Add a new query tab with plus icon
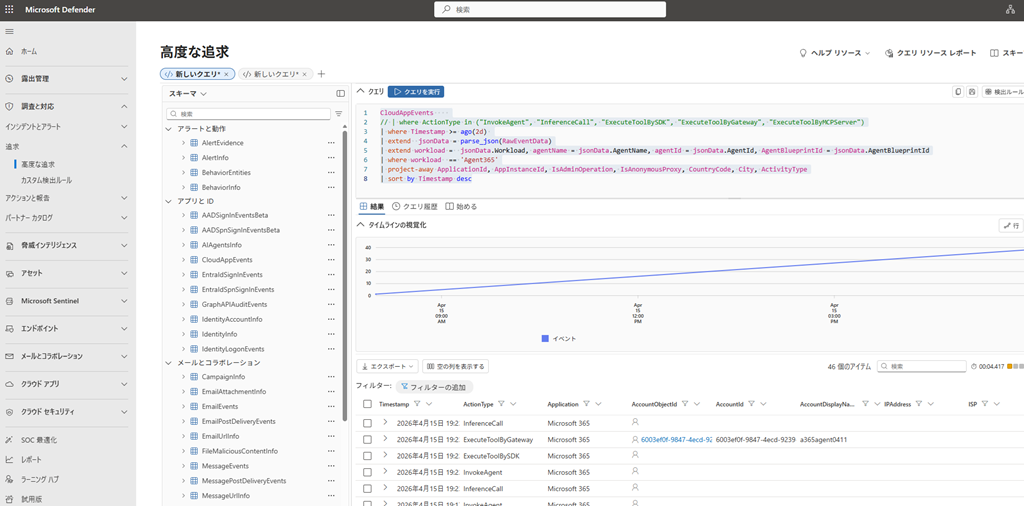 click(x=321, y=74)
